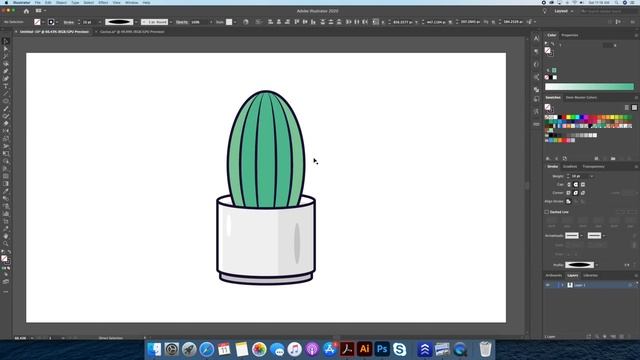Viewport: 640px width, 360px height.
Task: Select the Bevel Join corner button
Action: click(583, 193)
